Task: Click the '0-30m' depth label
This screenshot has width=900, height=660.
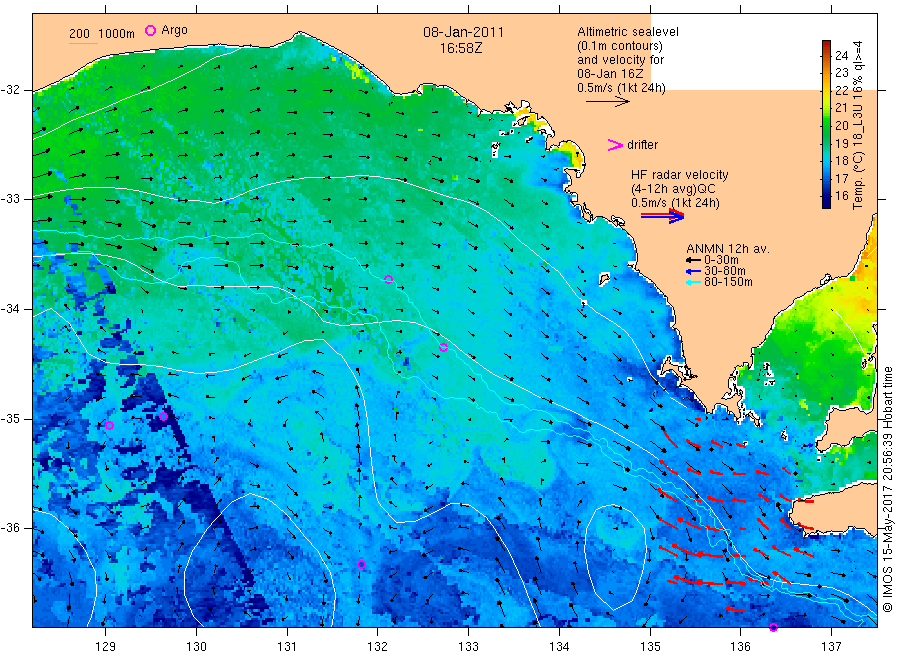Action: pyautogui.click(x=721, y=260)
